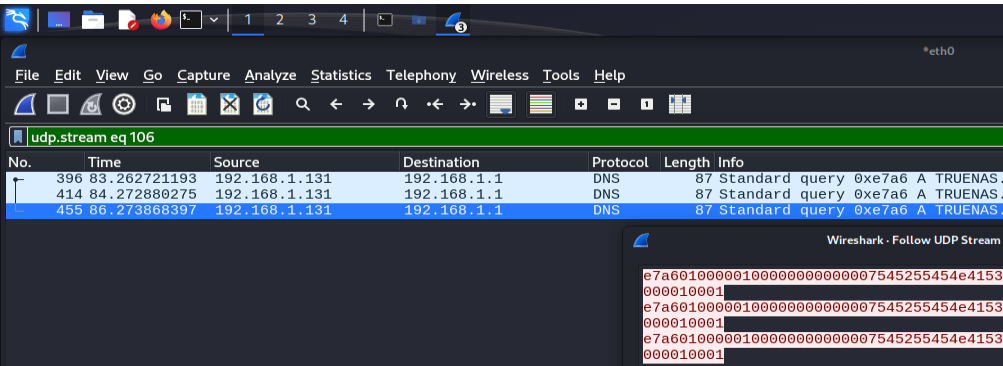
Task: Sort by the Protocol column header
Action: pos(624,163)
